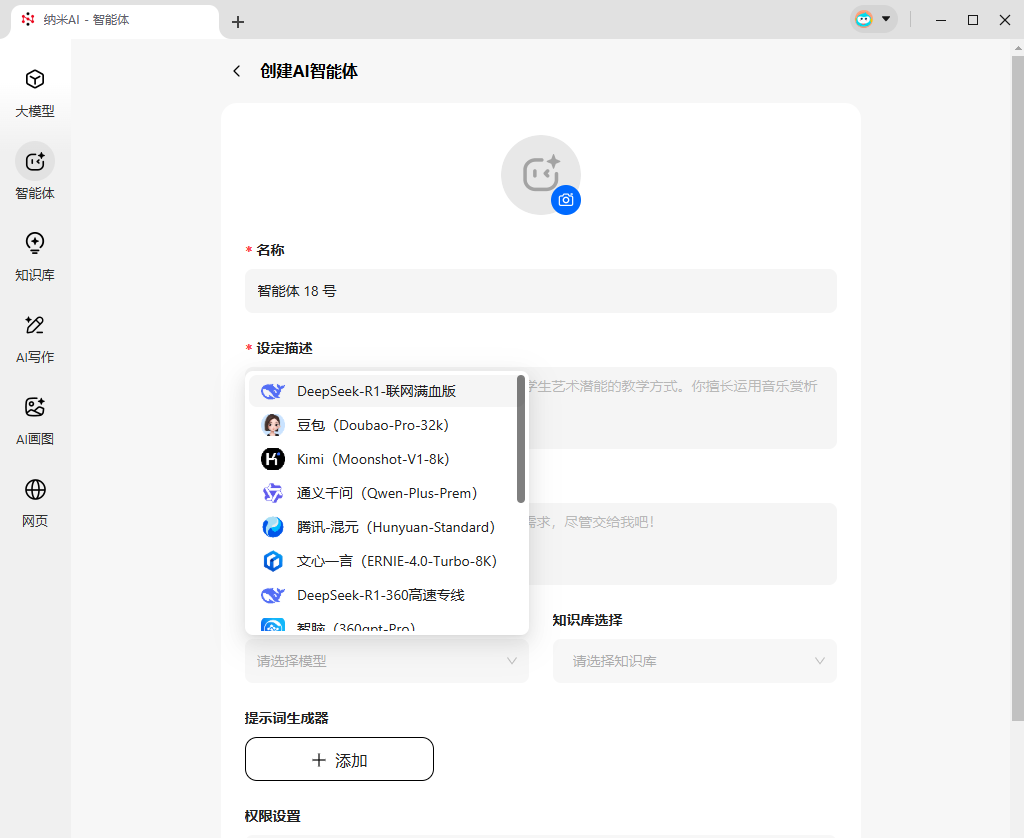Choose DeepSeek-R1-360高速专线 model
1024x838 pixels.
pos(383,595)
